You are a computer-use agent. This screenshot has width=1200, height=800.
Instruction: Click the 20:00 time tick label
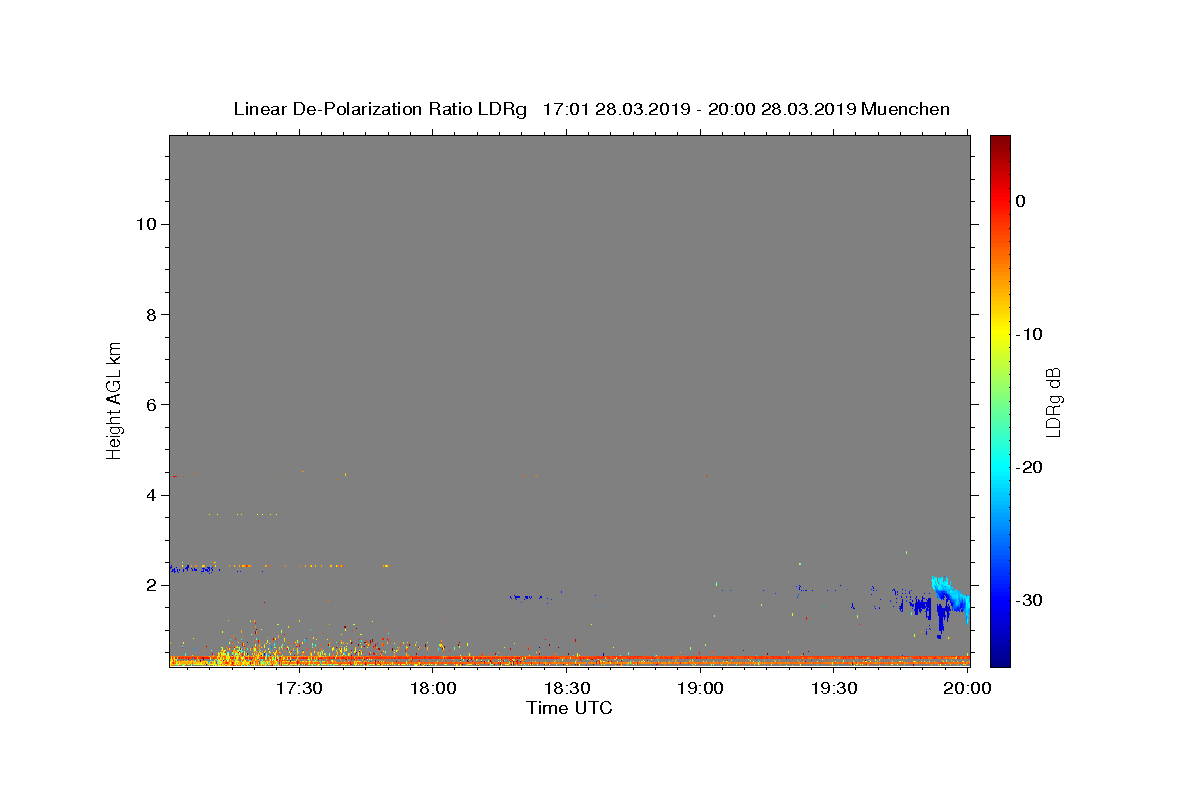[968, 689]
